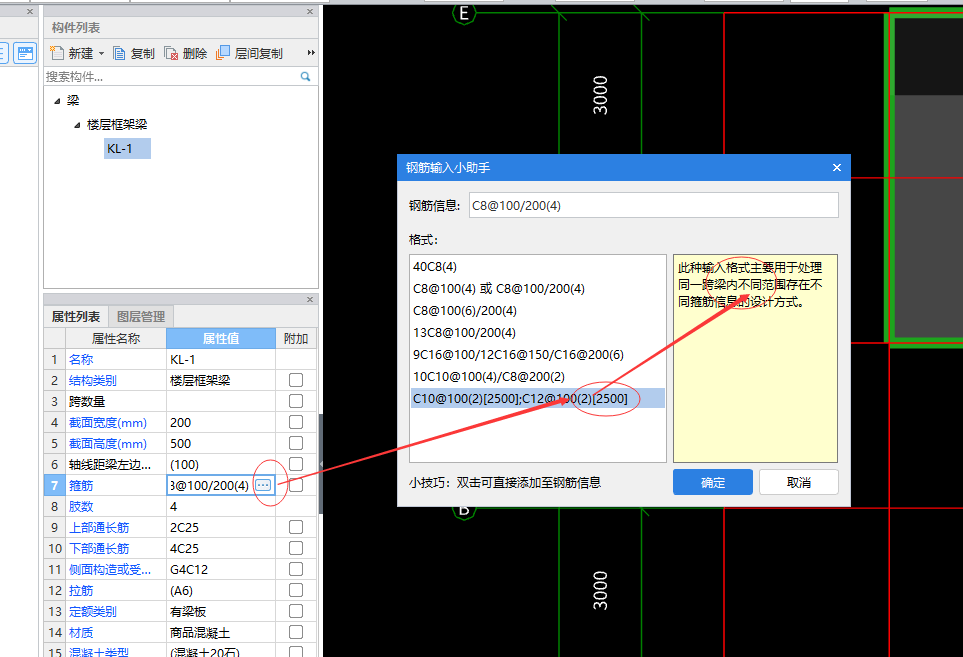Click the 肢数 value 4
Image resolution: width=963 pixels, height=657 pixels.
221,507
